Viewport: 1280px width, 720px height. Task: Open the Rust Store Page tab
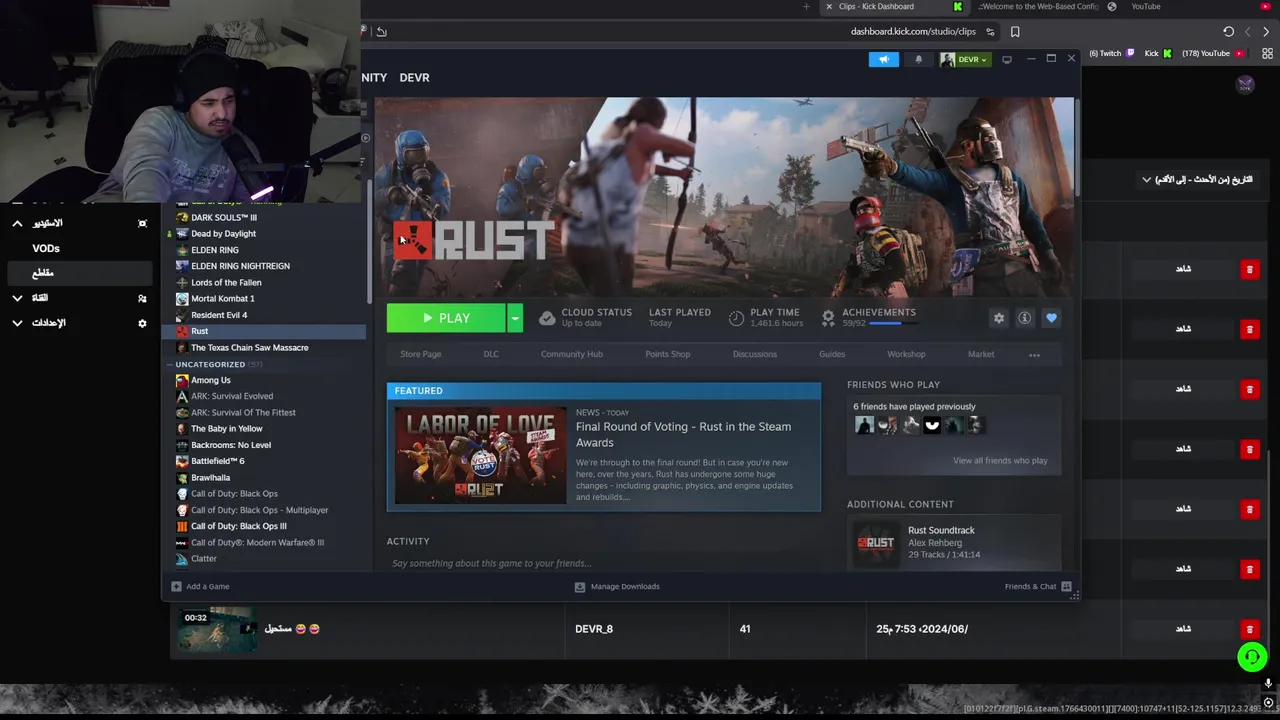click(420, 354)
